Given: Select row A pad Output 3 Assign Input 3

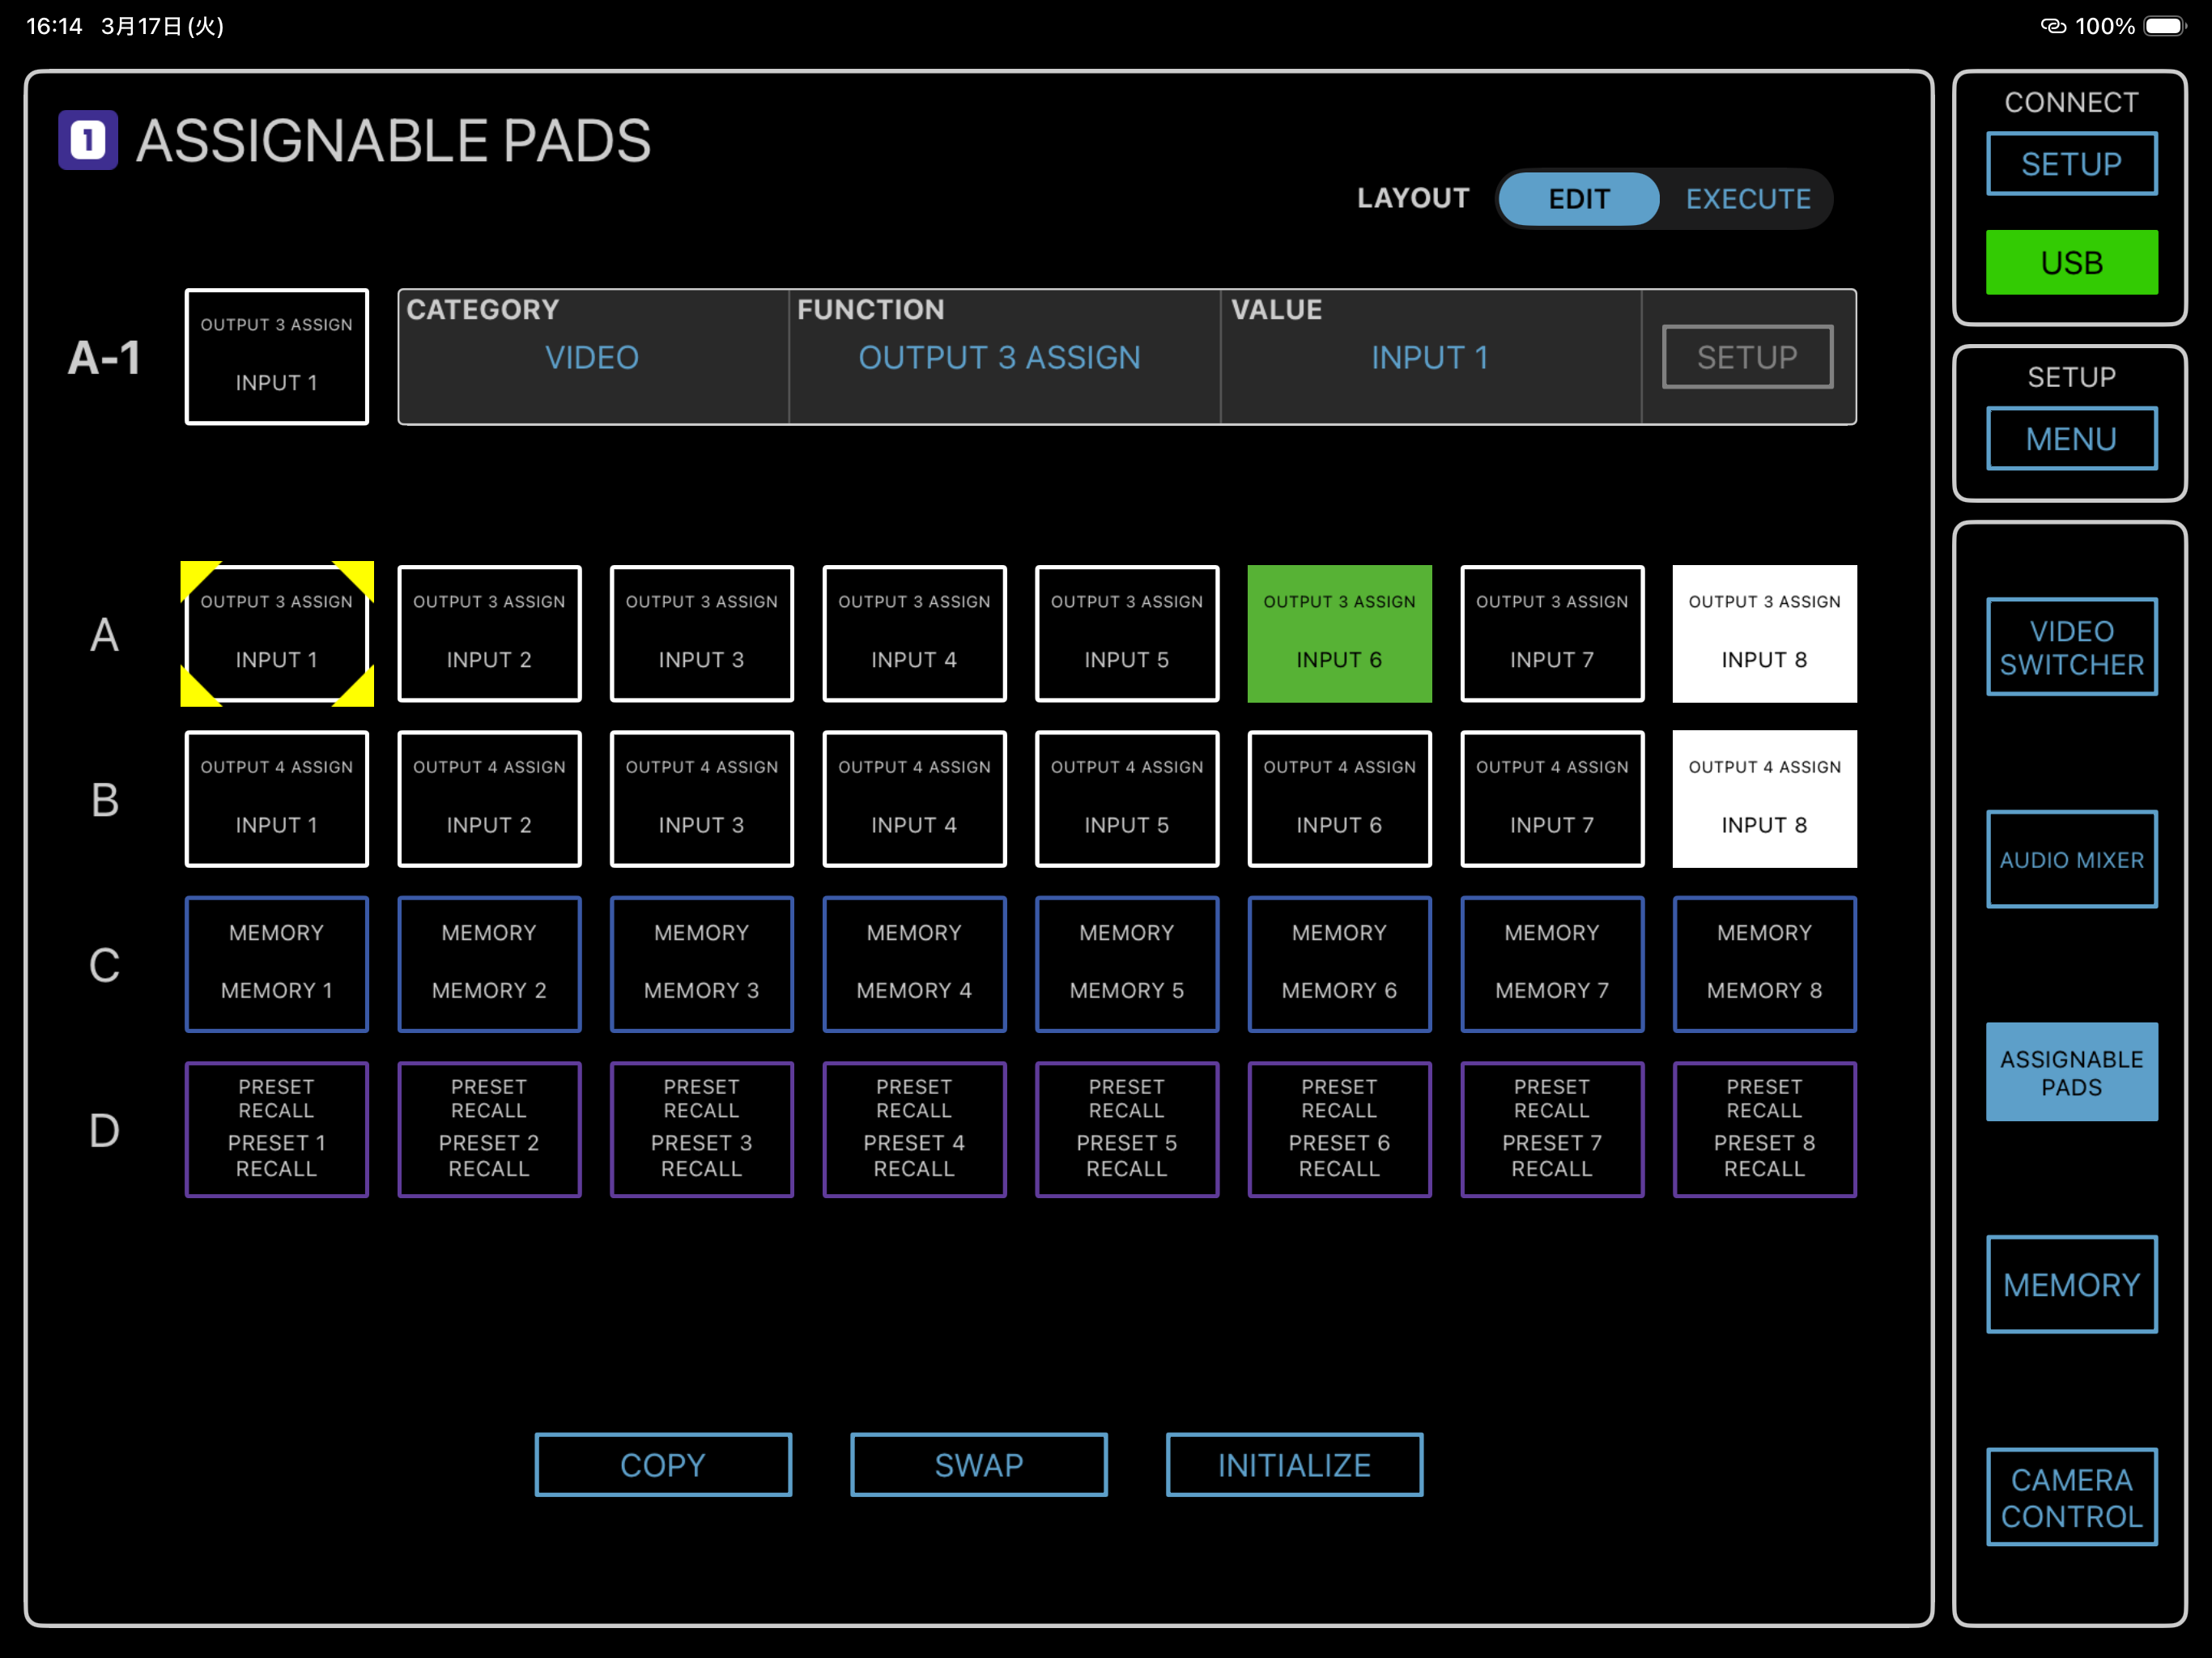Looking at the screenshot, I should click(x=702, y=634).
